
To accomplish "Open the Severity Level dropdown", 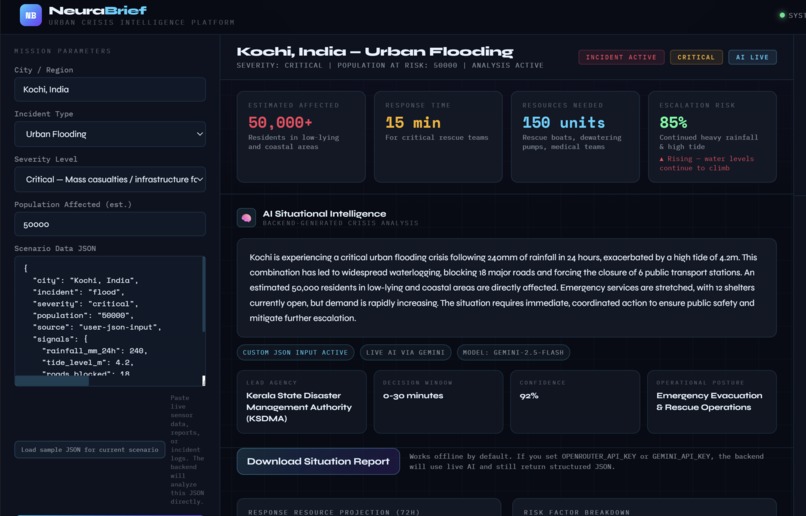I will (x=110, y=179).
